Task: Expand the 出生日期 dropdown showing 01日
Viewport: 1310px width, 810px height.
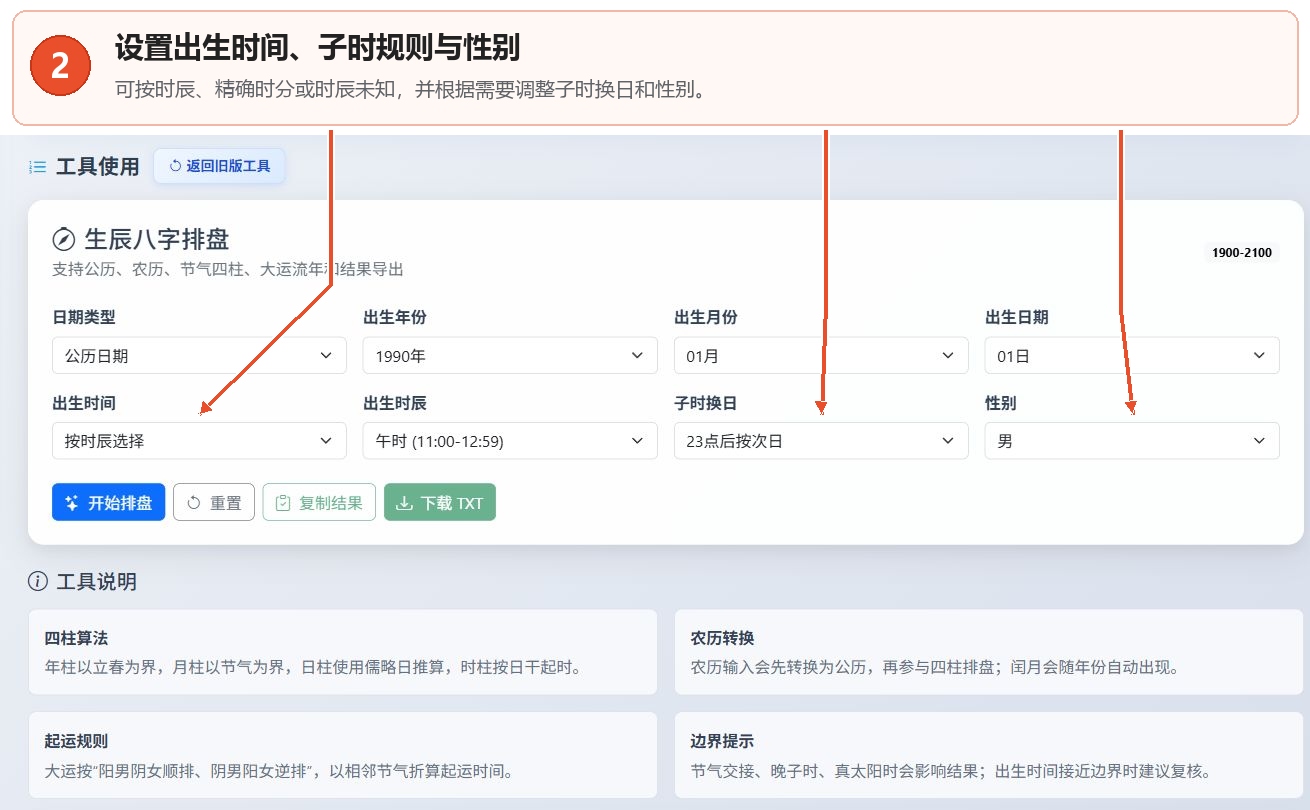Action: [1132, 356]
